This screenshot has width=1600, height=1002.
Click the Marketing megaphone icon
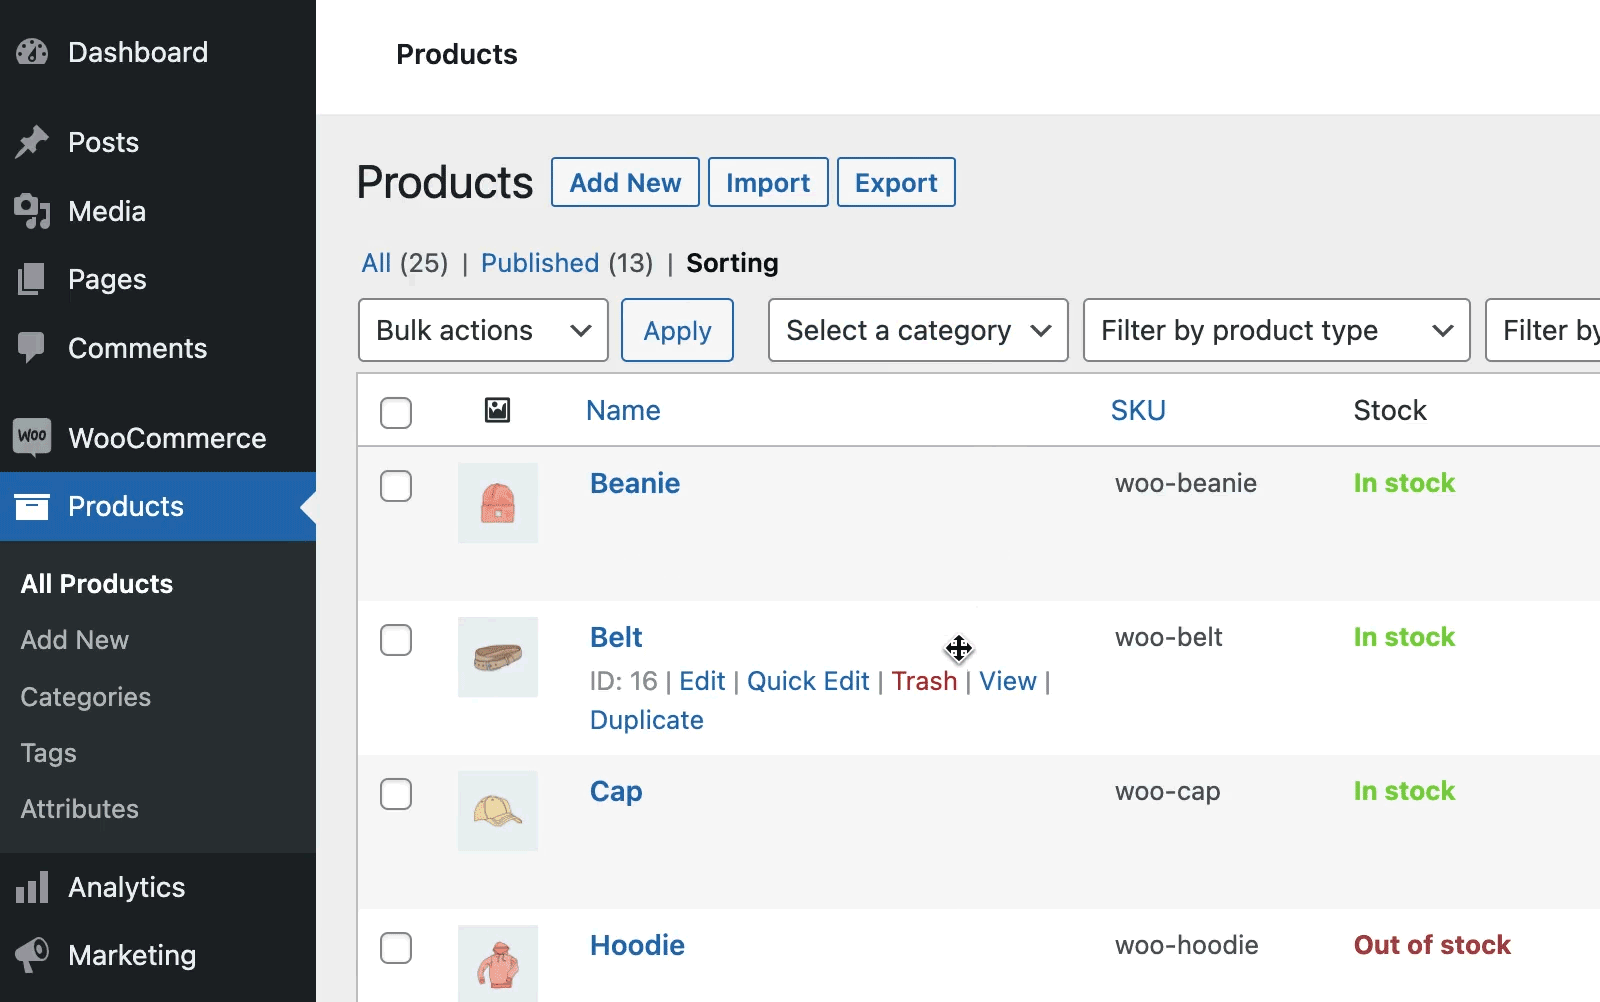point(32,955)
